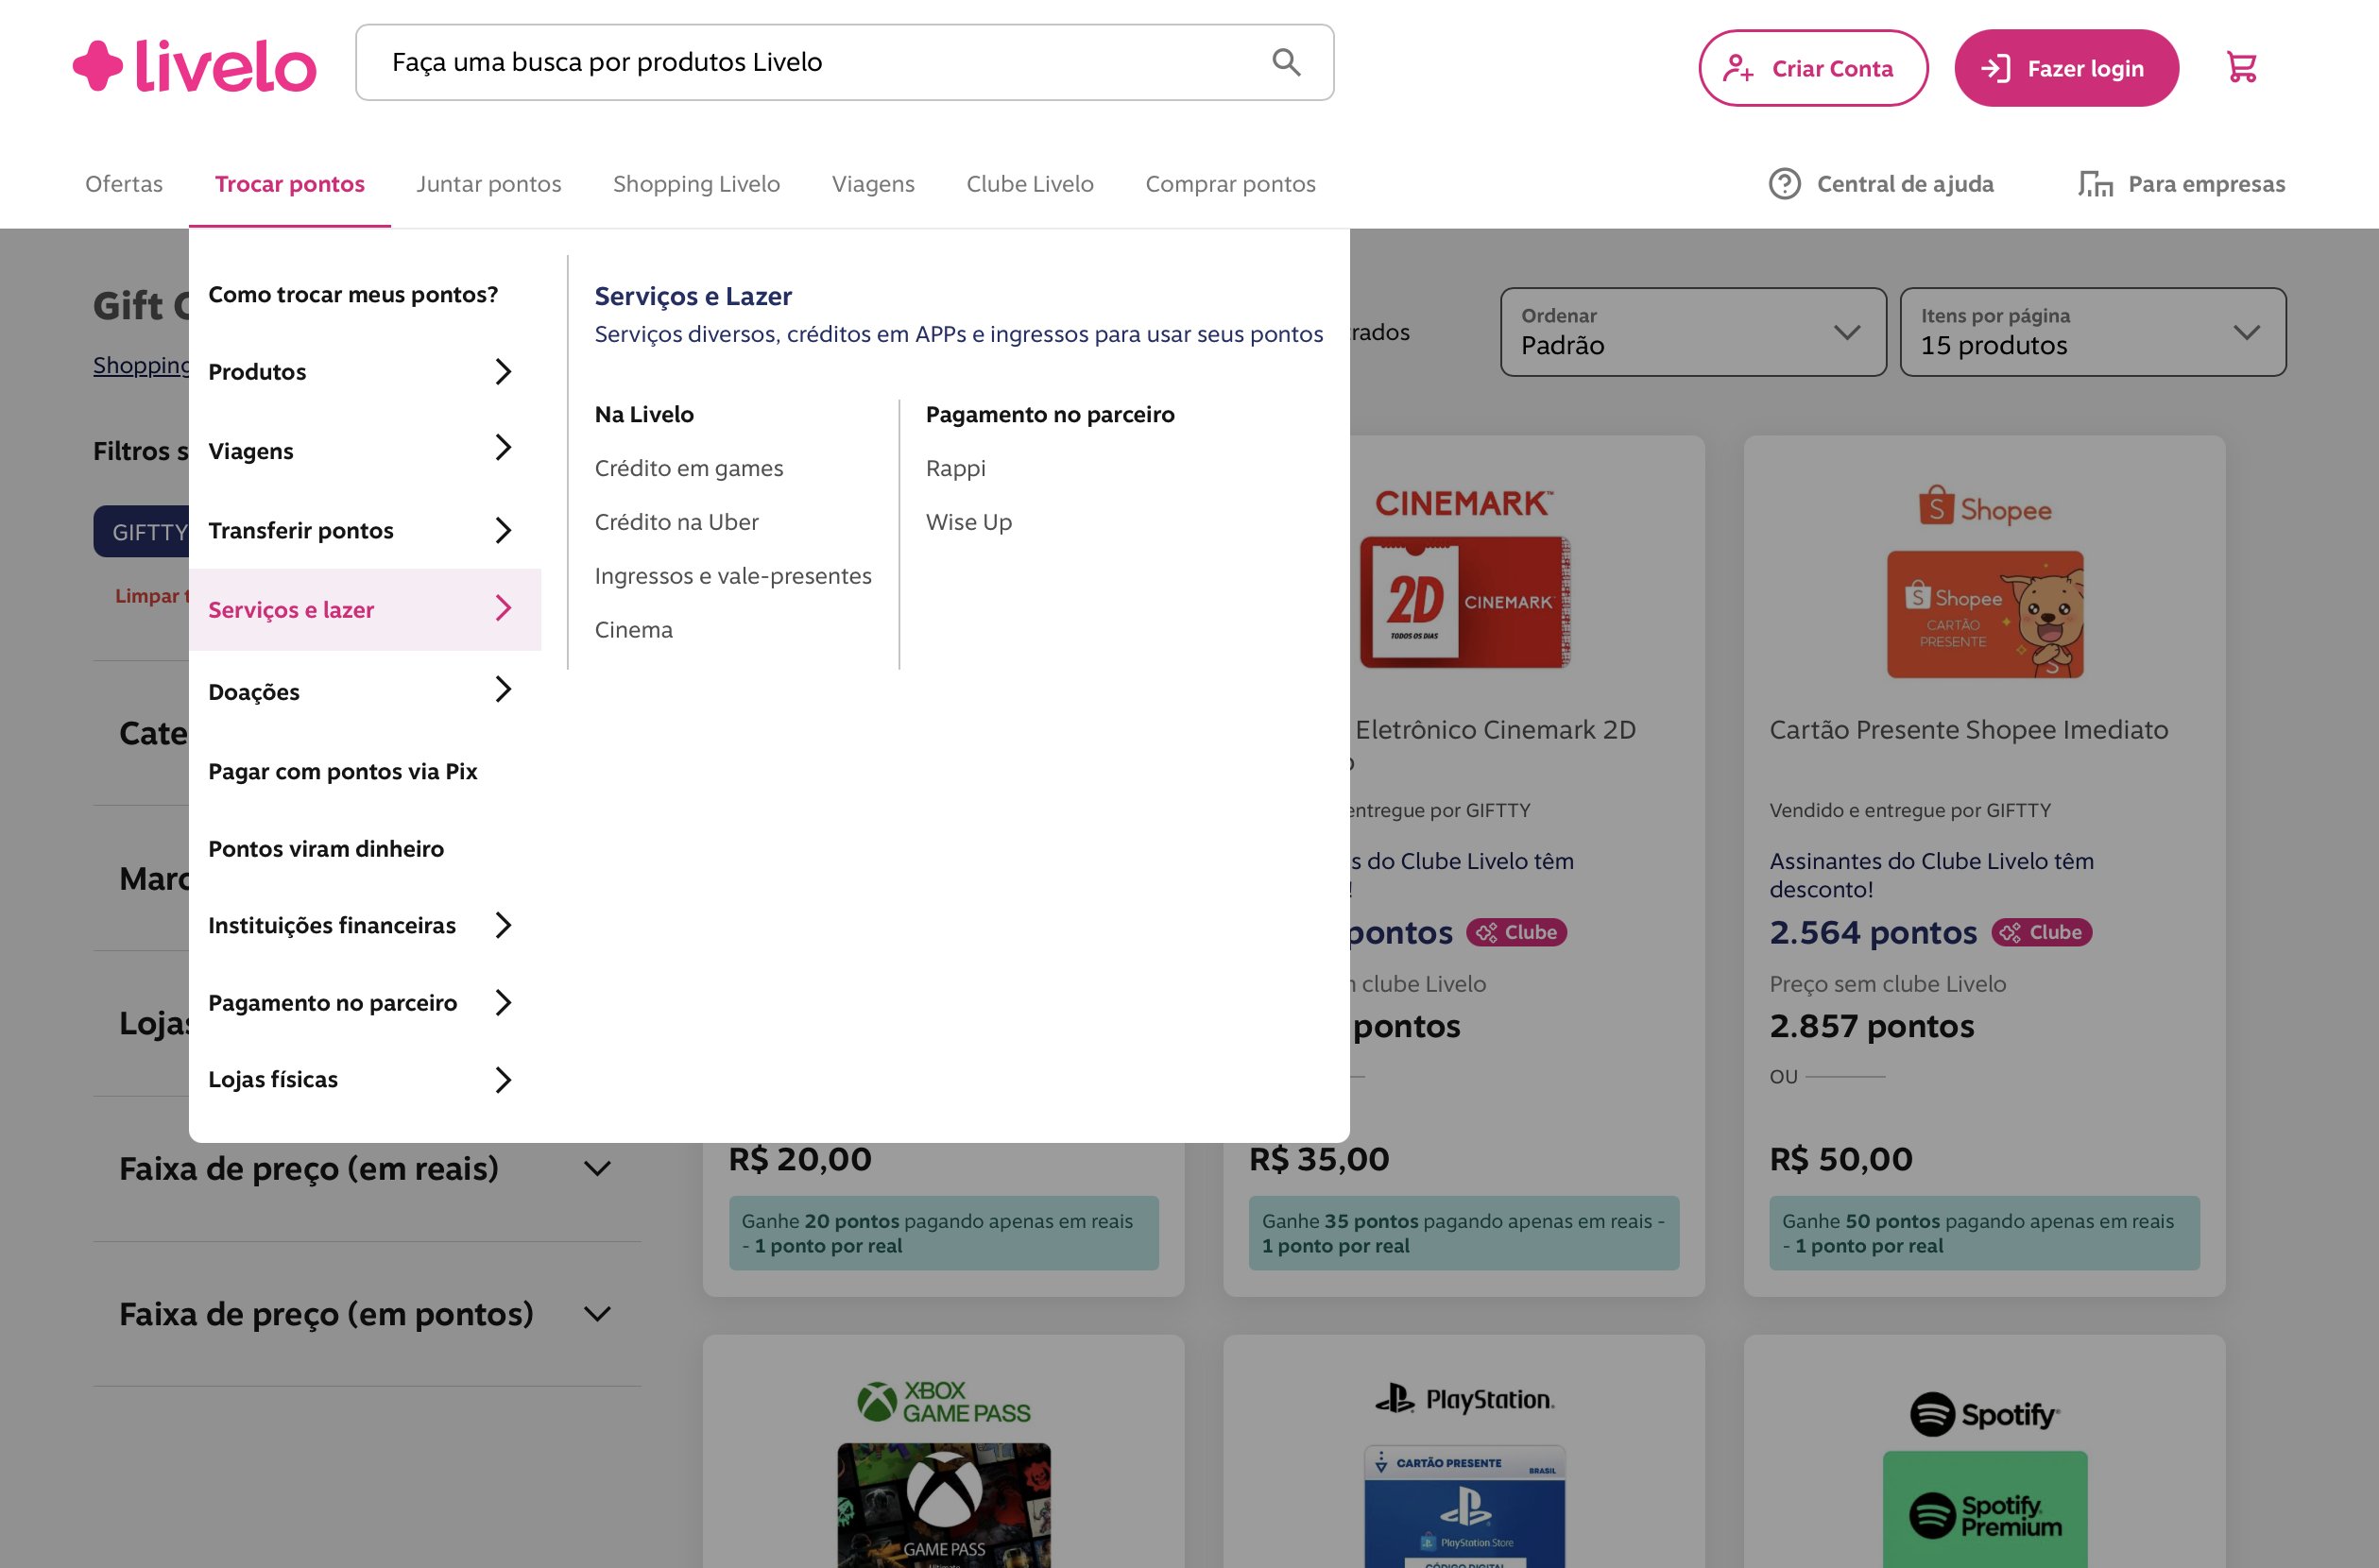Open the Ordenar Padrão dropdown
Image resolution: width=2379 pixels, height=1568 pixels.
tap(1693, 332)
